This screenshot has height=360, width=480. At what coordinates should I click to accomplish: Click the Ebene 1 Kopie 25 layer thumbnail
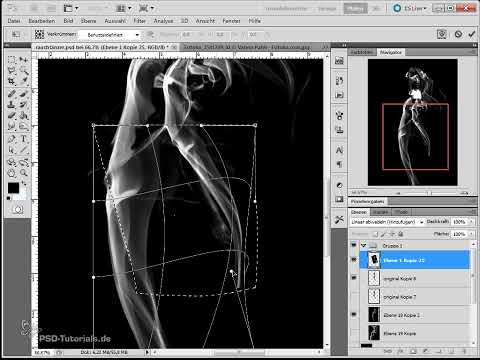click(374, 260)
